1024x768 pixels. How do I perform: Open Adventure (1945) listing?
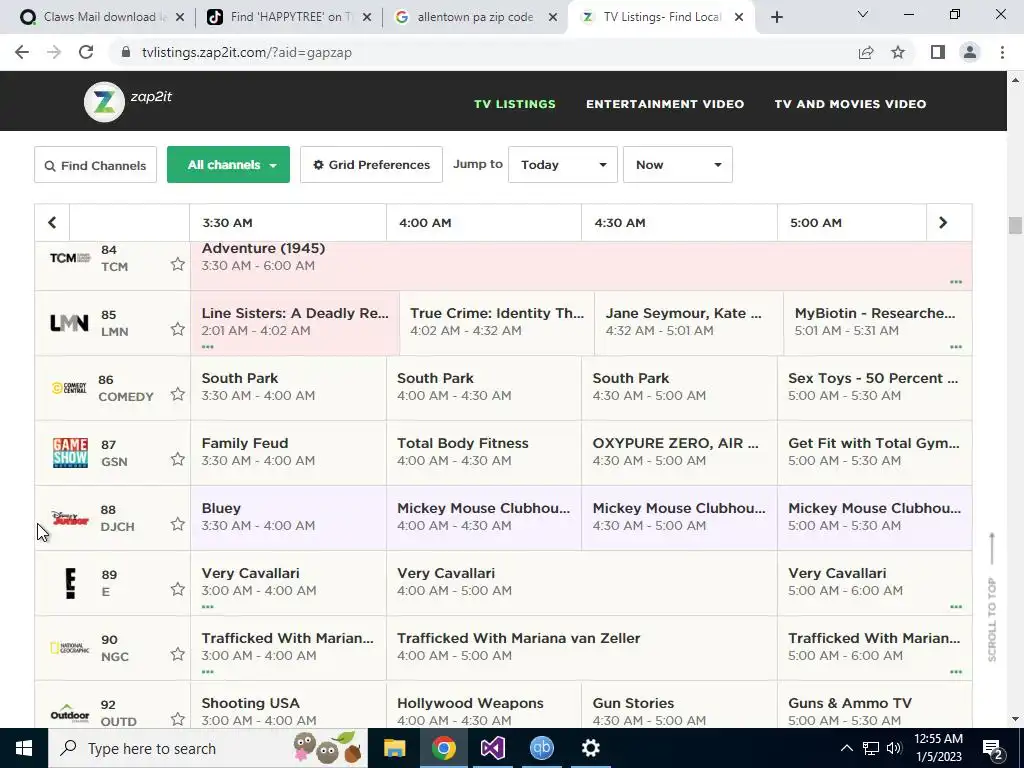point(581,266)
